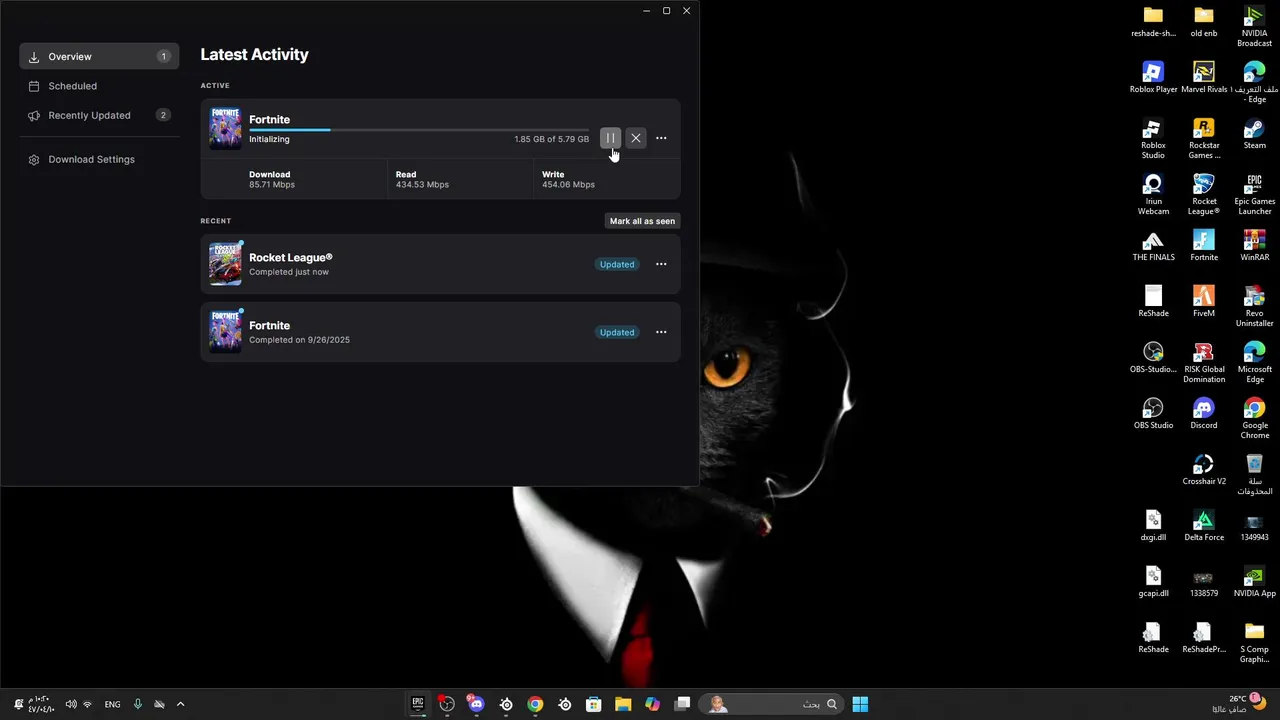Select the dxgi.dll file on desktop
Viewport: 1280px width, 720px height.
point(1153,526)
